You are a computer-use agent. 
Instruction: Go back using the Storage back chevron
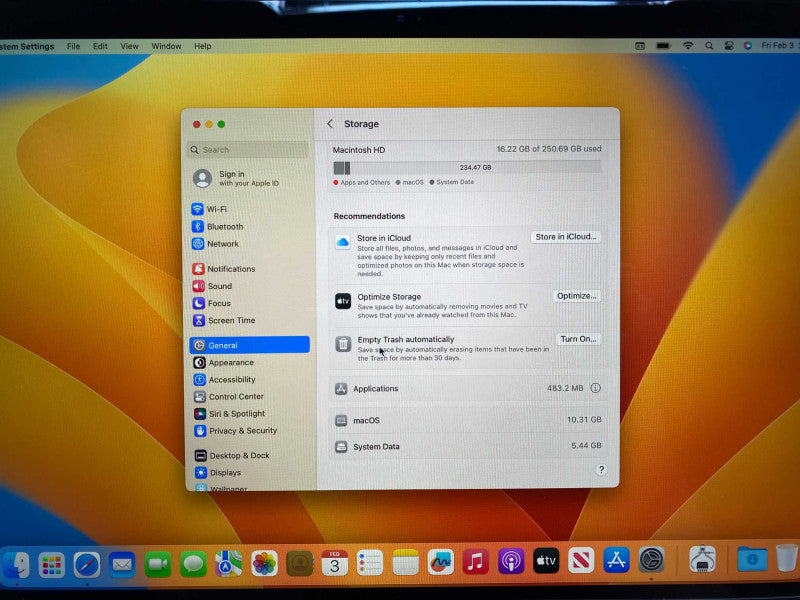click(330, 124)
